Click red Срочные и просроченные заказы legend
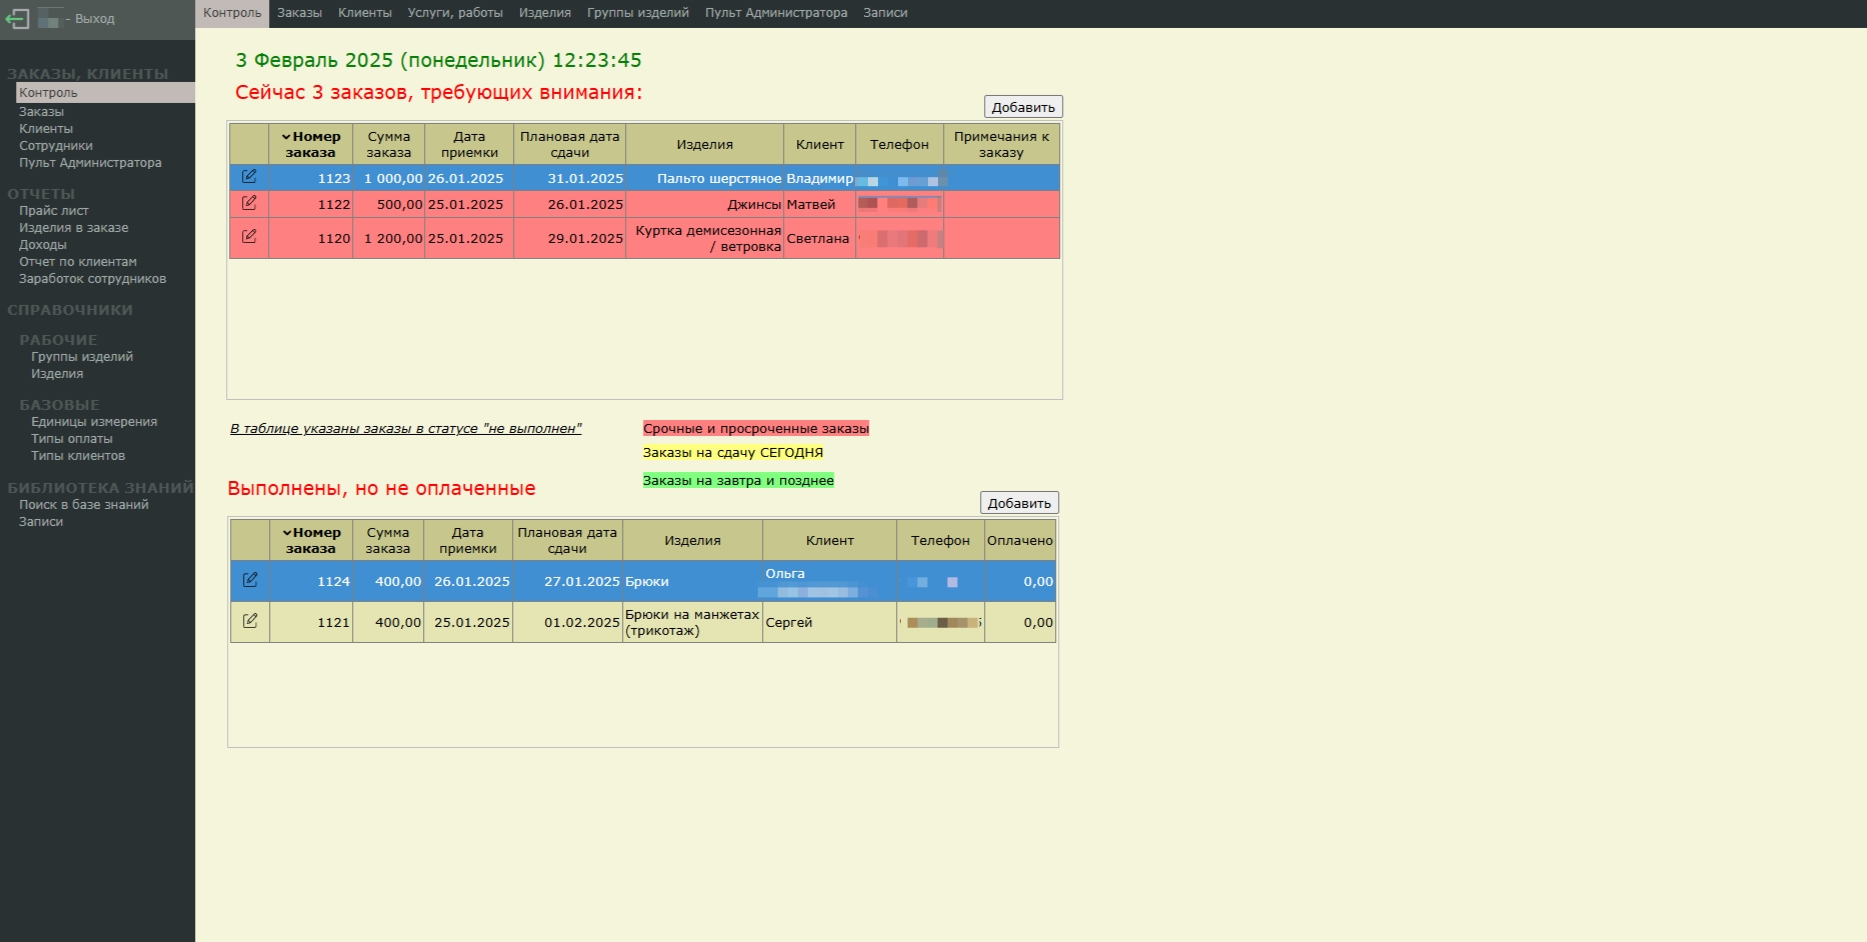The height and width of the screenshot is (942, 1867). [755, 428]
